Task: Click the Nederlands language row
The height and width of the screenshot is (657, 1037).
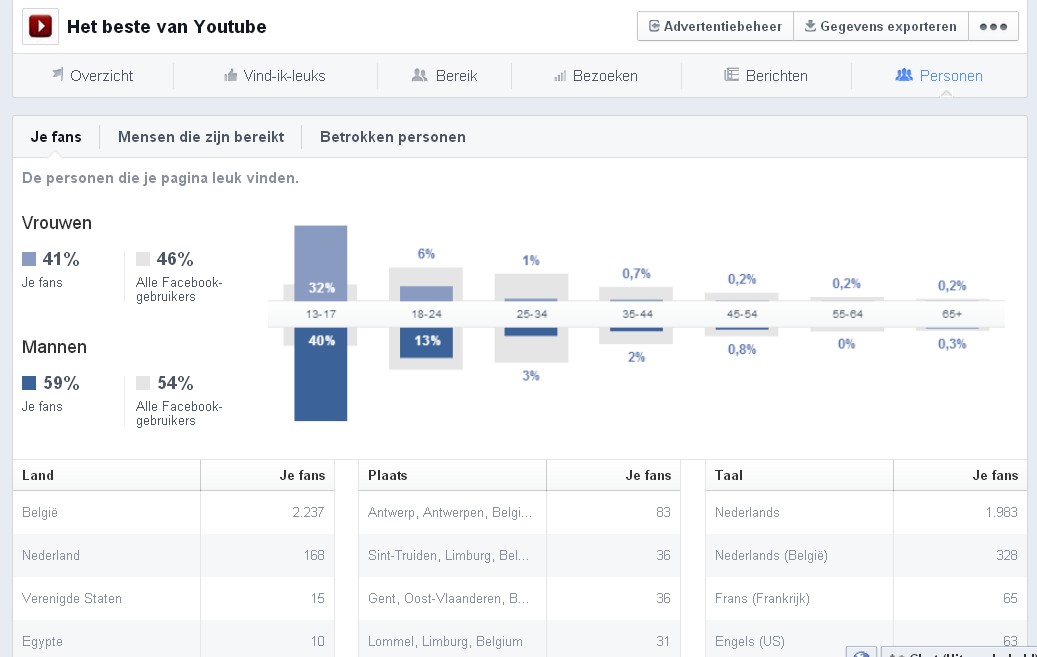Action: pos(866,512)
